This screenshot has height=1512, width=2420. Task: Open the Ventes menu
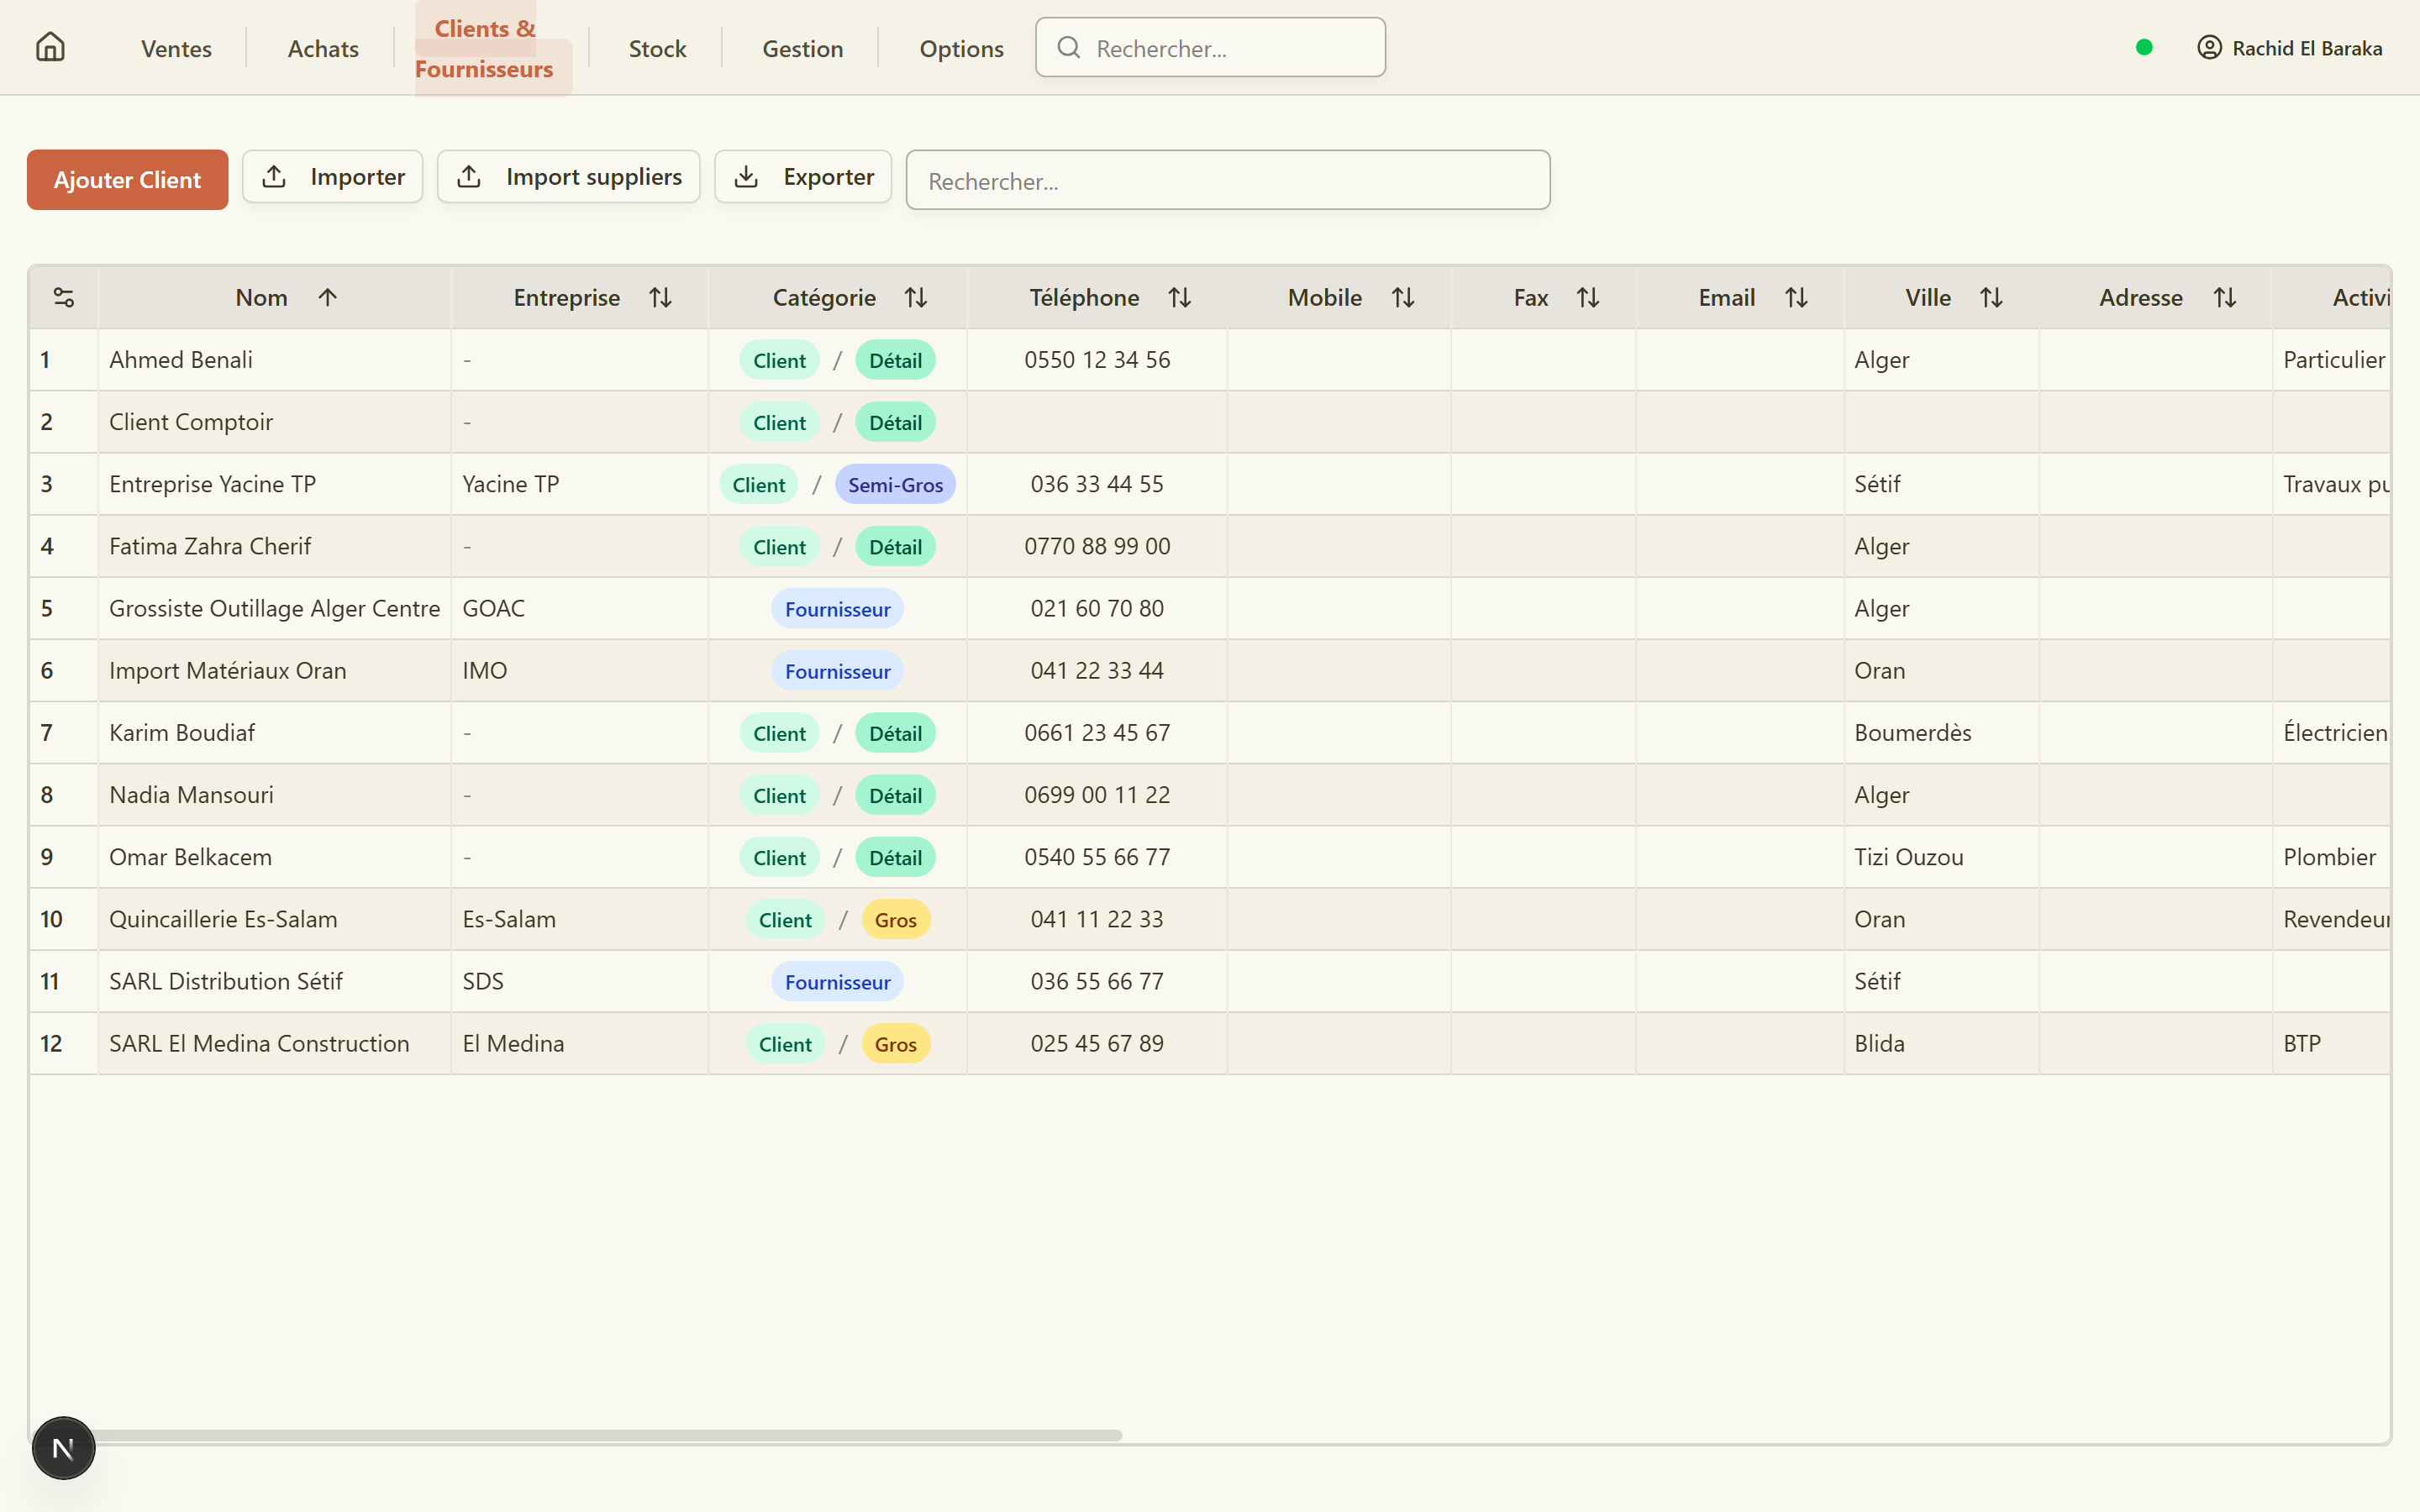176,48
